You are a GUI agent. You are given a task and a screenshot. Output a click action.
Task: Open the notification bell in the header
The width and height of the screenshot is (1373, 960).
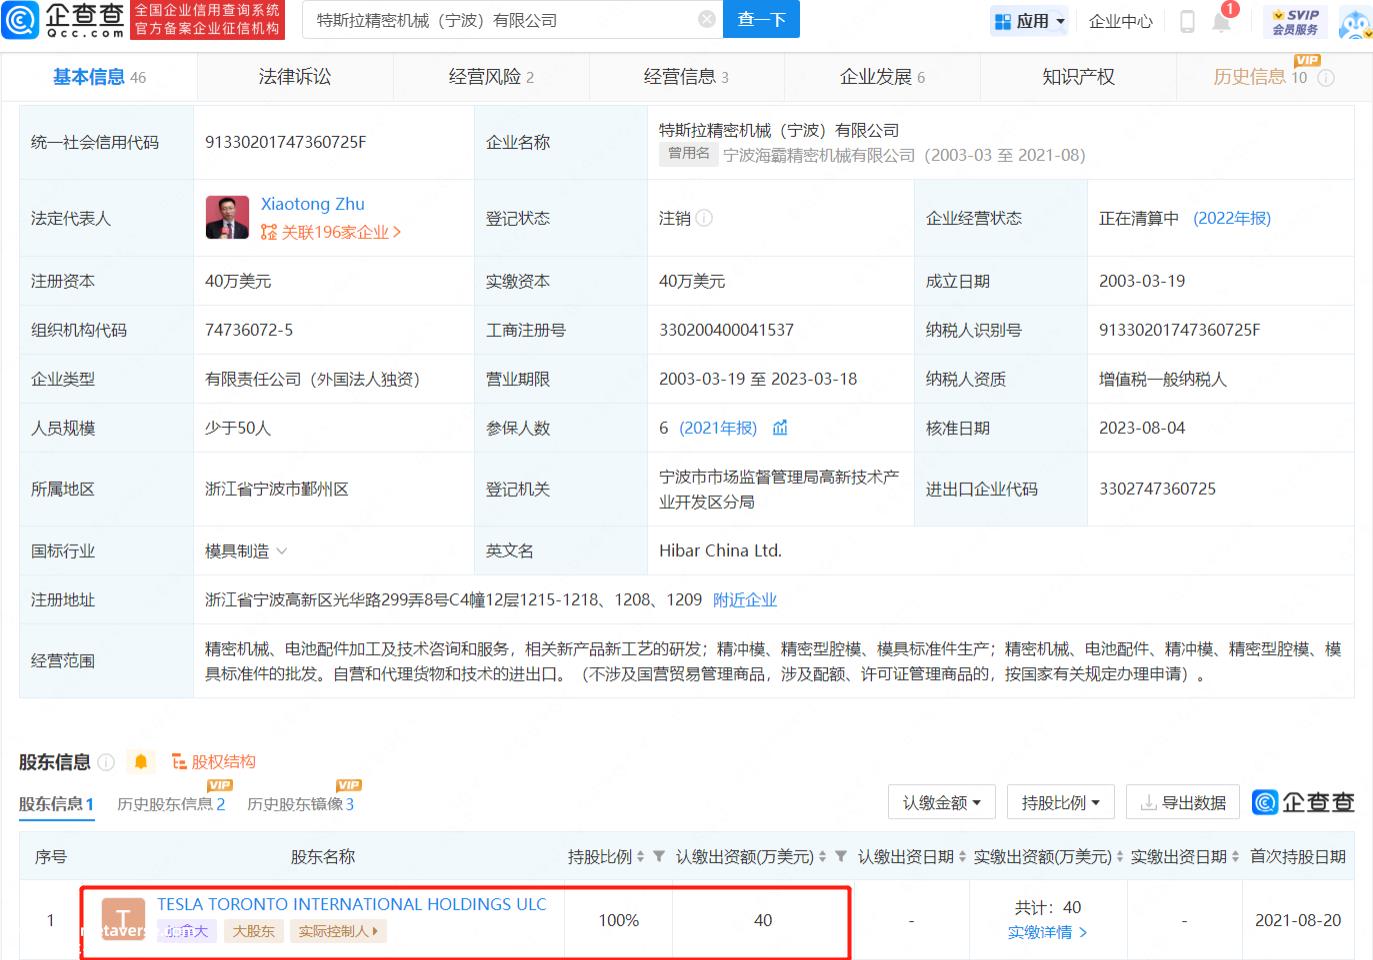click(1222, 21)
